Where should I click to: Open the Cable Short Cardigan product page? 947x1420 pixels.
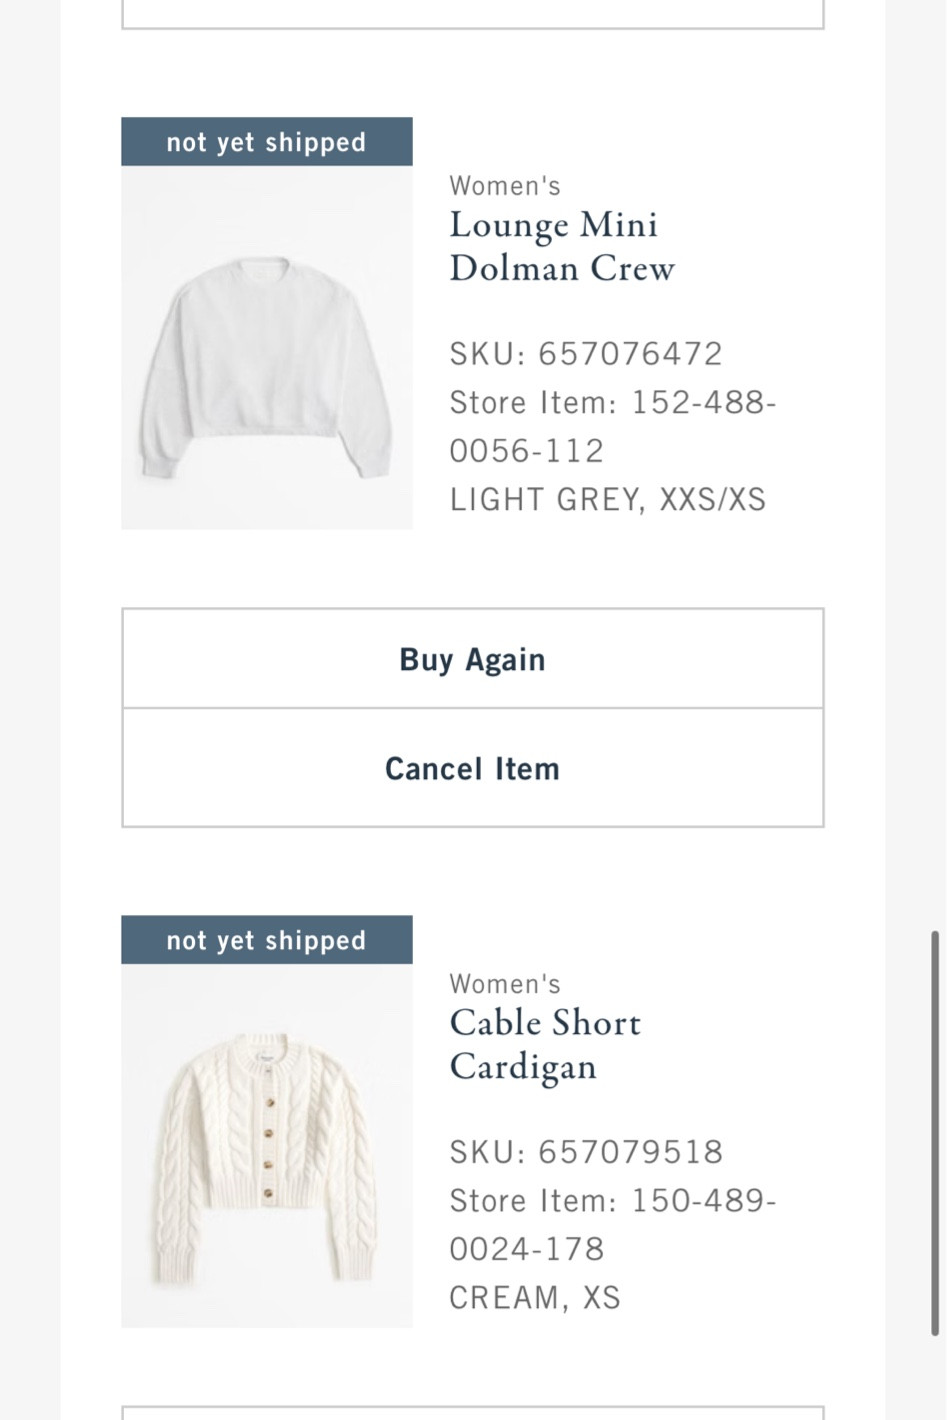[545, 1044]
